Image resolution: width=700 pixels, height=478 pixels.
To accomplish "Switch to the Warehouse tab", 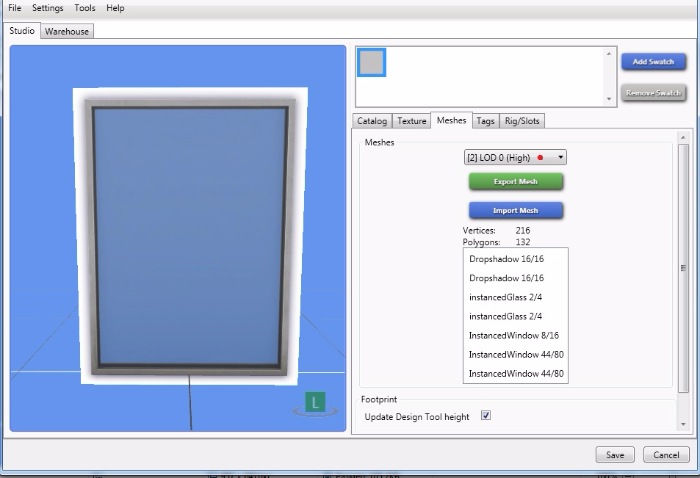I will 67,31.
